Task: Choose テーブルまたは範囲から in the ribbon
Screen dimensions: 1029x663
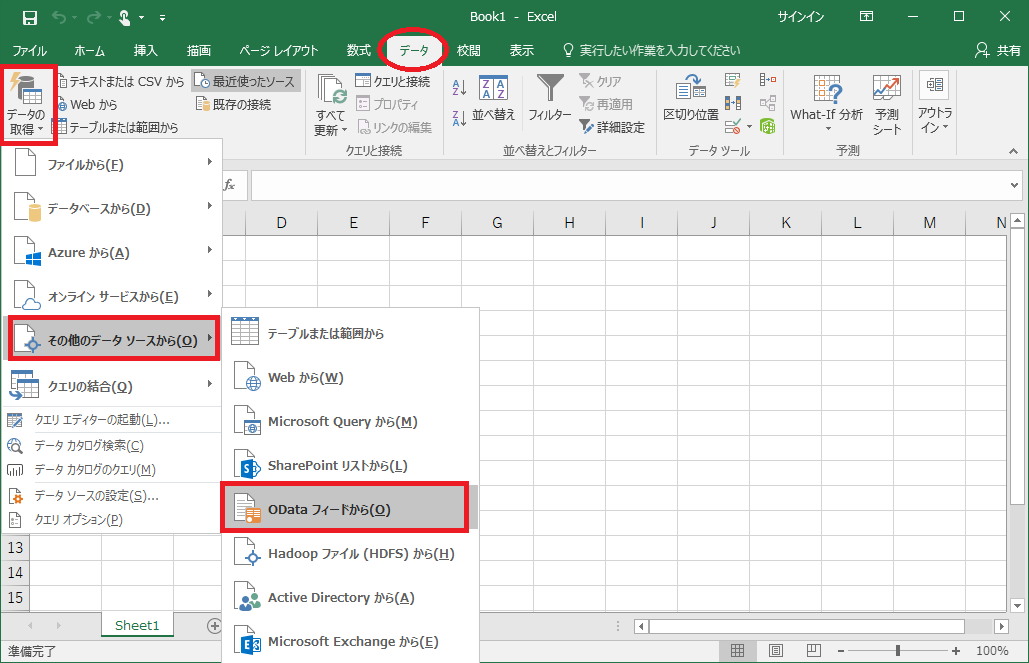Action: coord(119,127)
